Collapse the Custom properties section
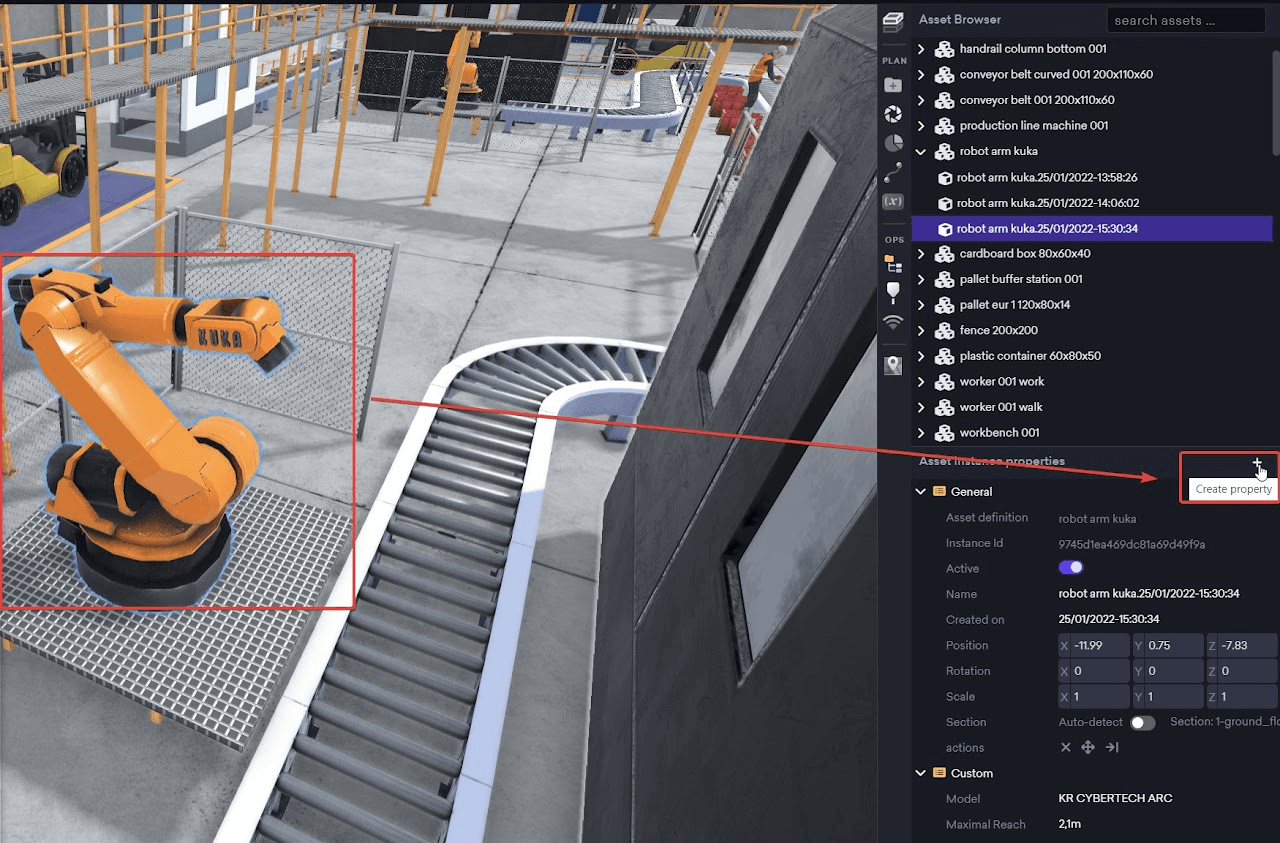 [921, 773]
